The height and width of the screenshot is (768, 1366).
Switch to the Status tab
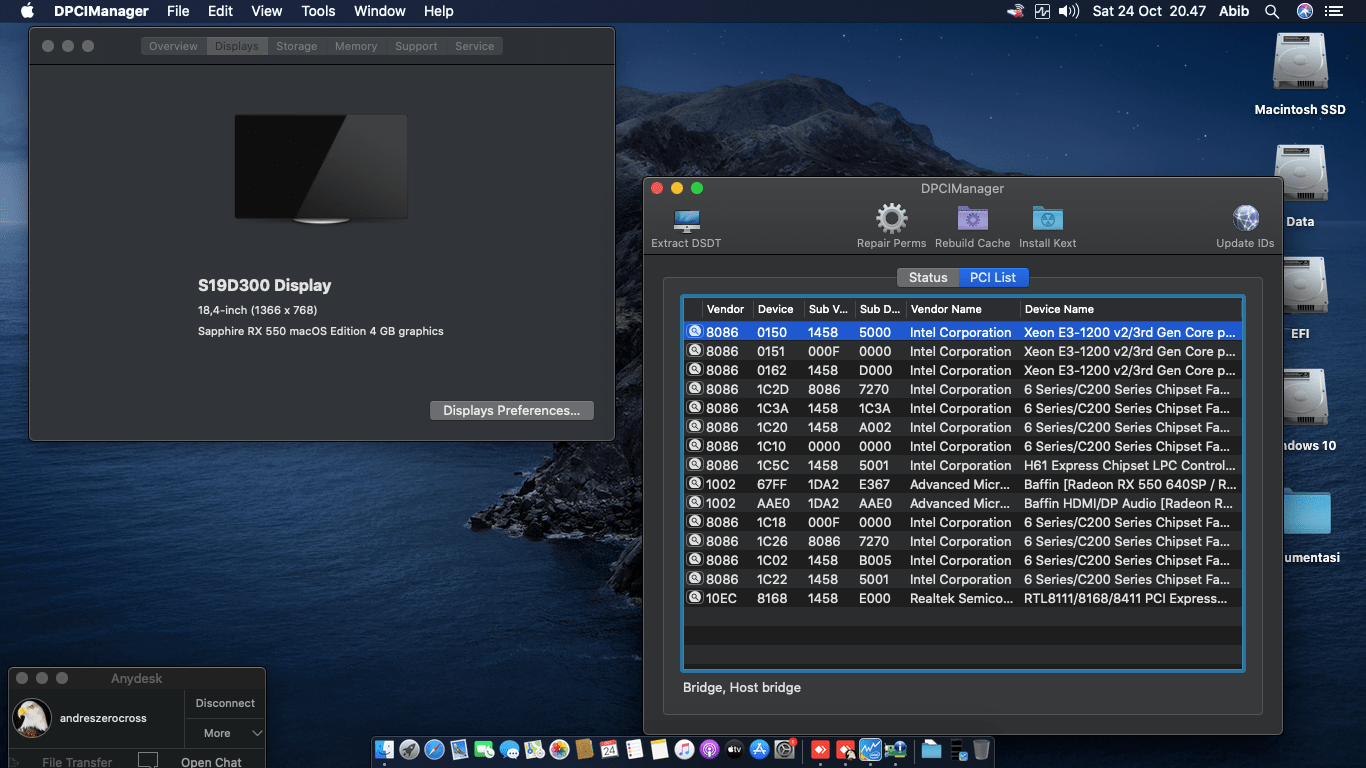tap(926, 277)
